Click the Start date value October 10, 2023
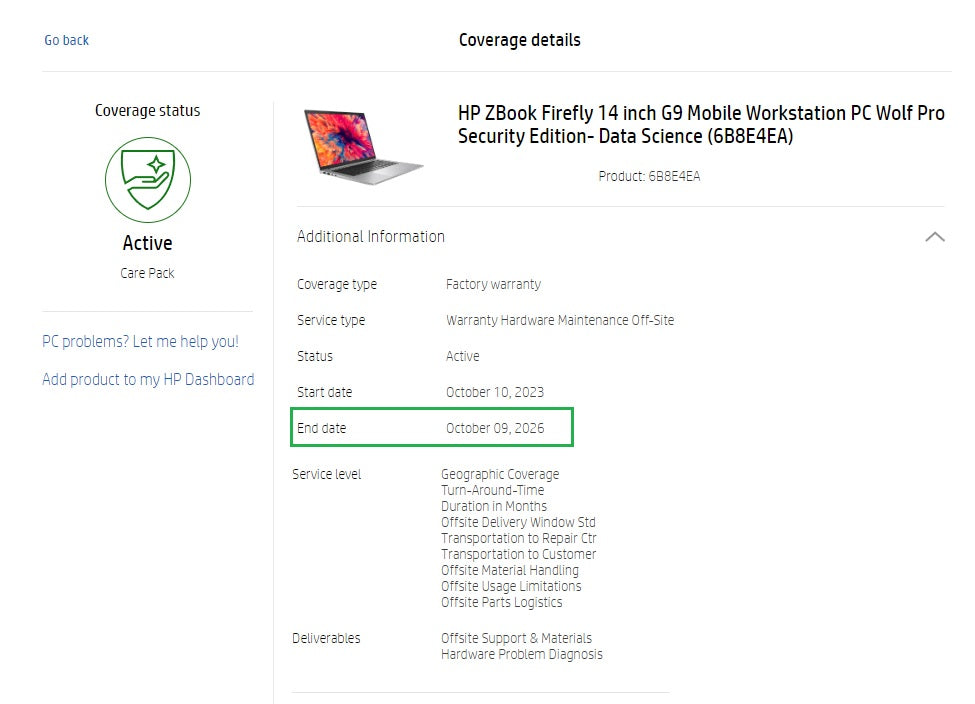The height and width of the screenshot is (704, 975). point(495,392)
